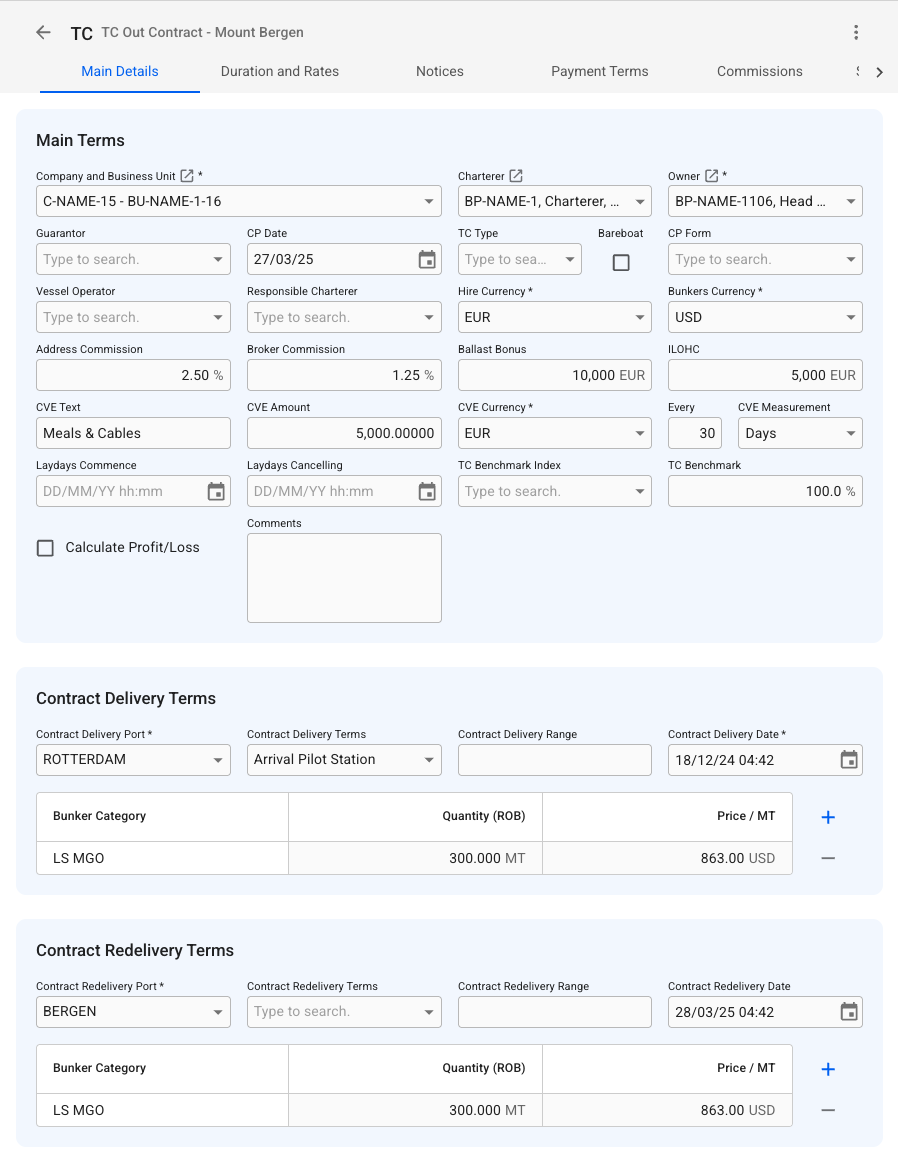Screen dimensions: 898x1152
Task: Add a delivery bunker row
Action: click(x=828, y=817)
